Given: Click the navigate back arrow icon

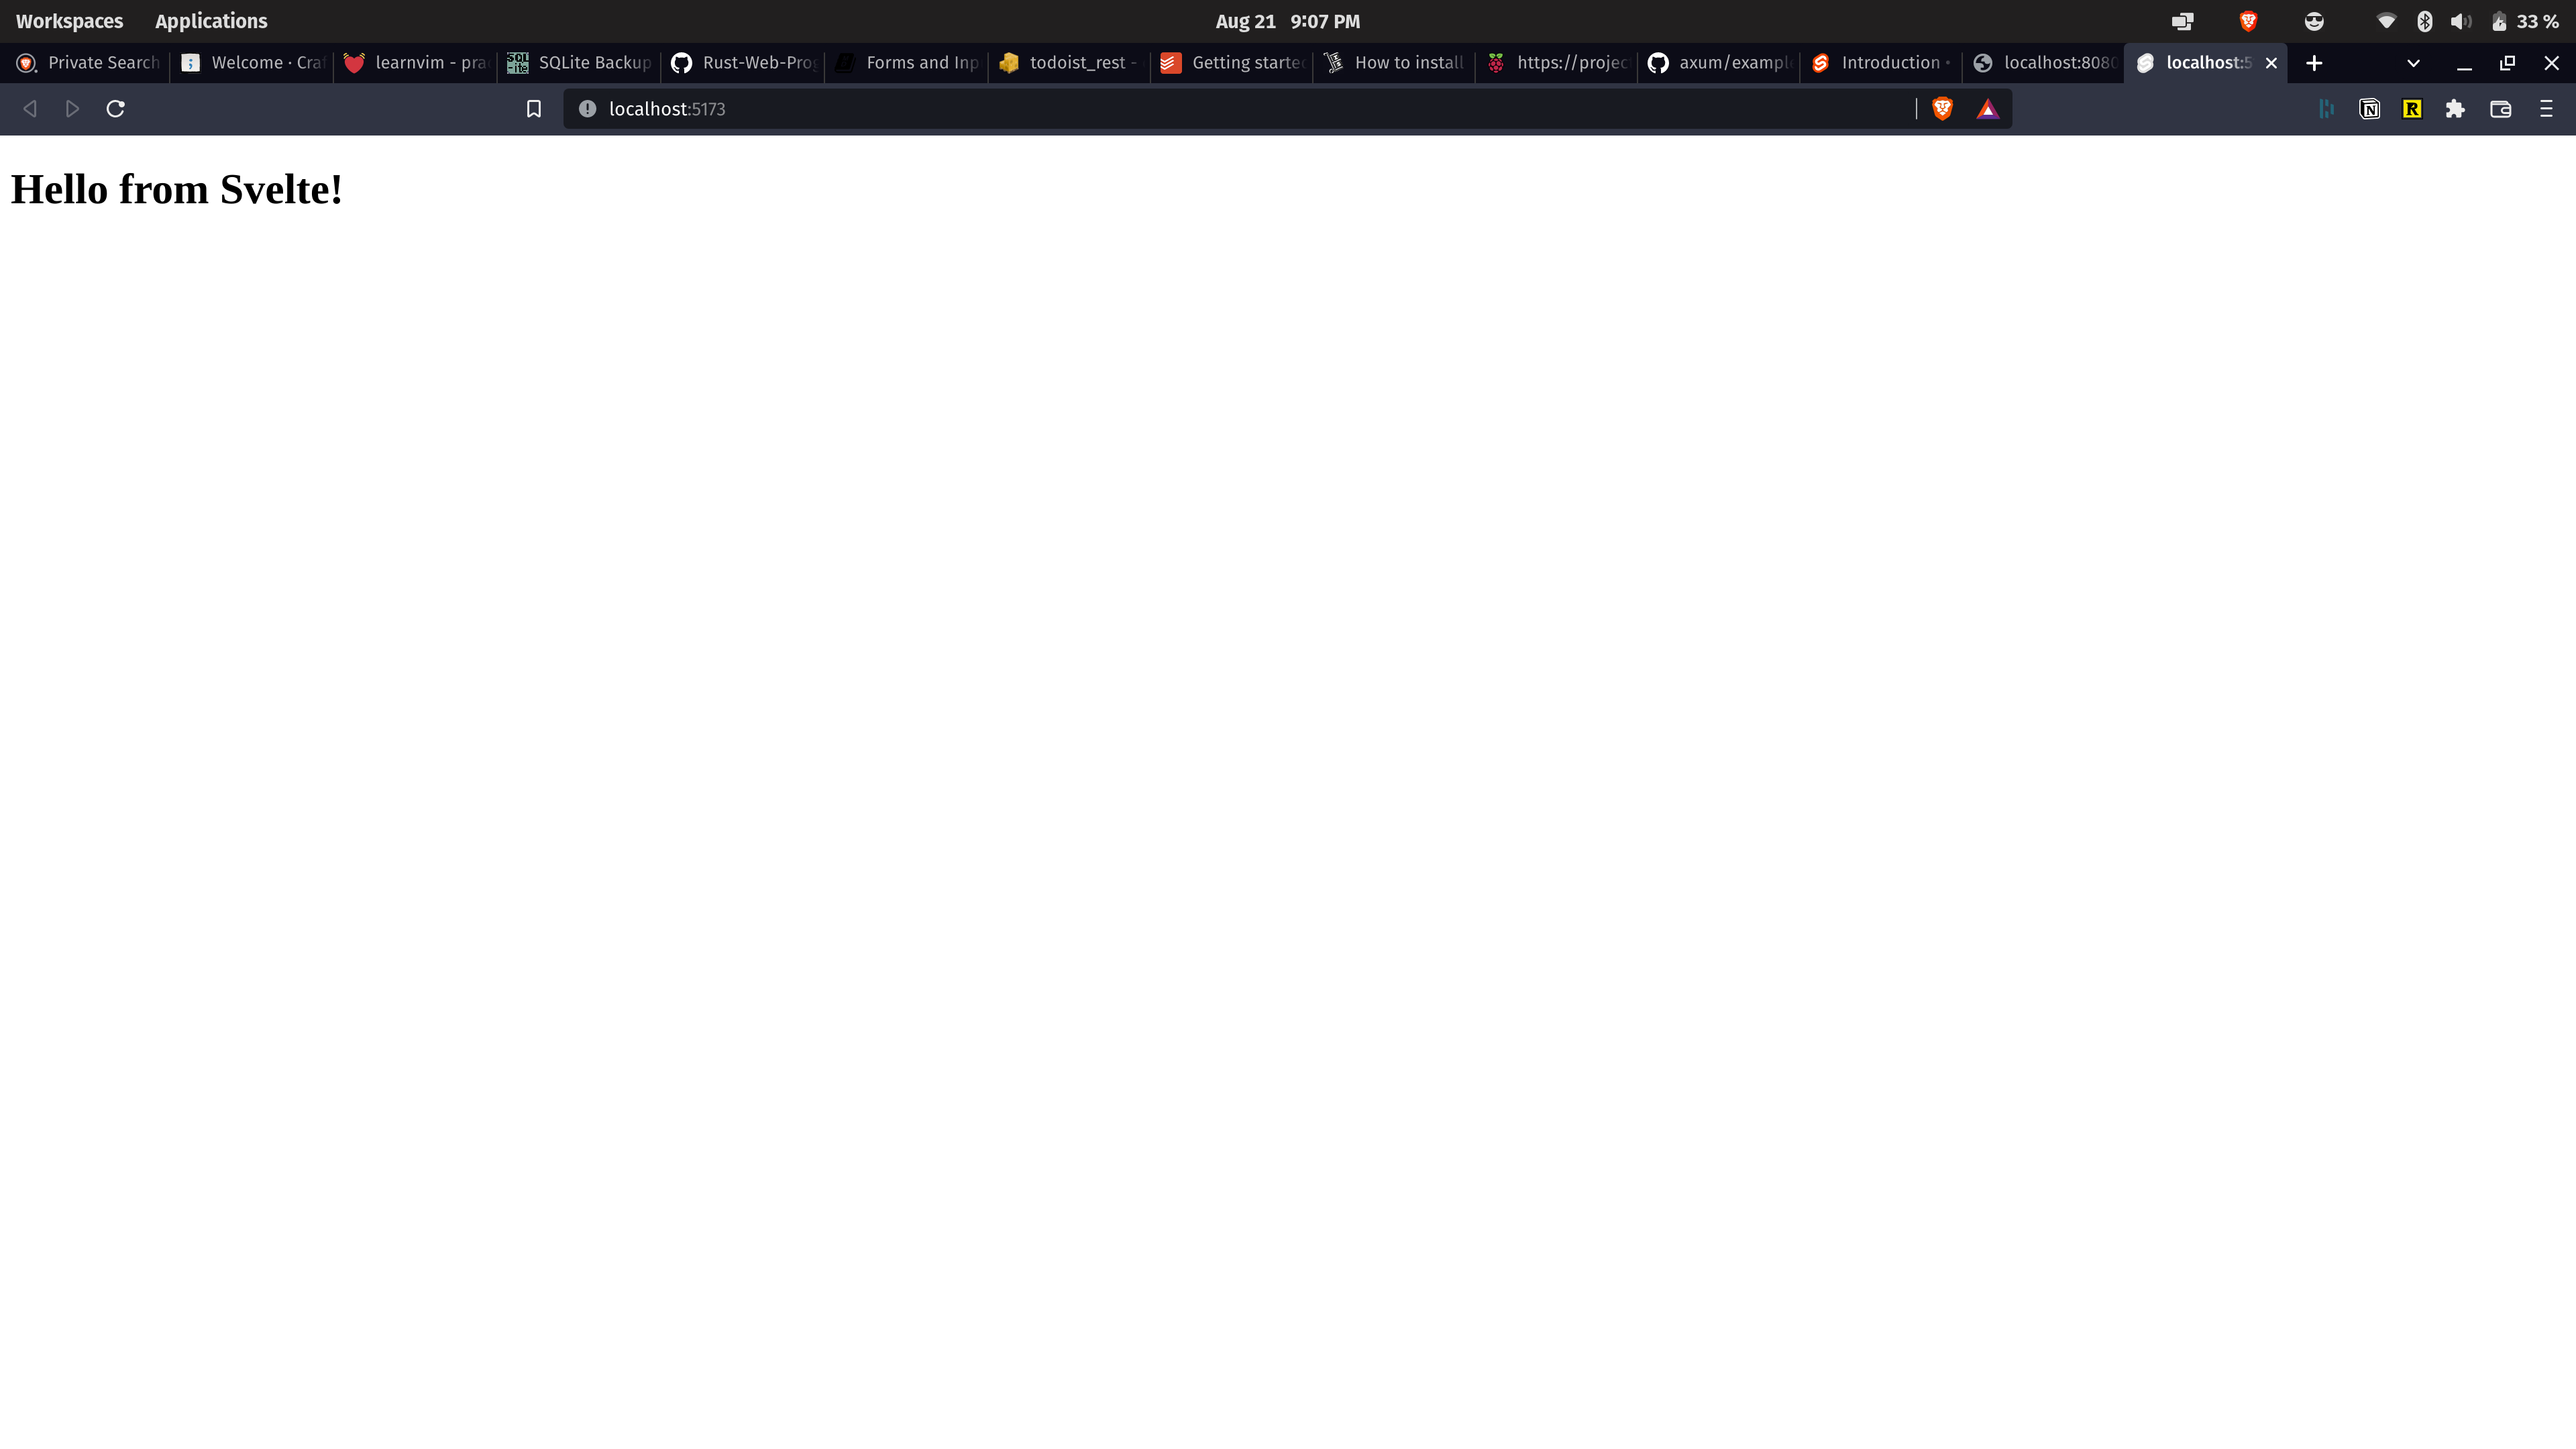Looking at the screenshot, I should (30, 108).
